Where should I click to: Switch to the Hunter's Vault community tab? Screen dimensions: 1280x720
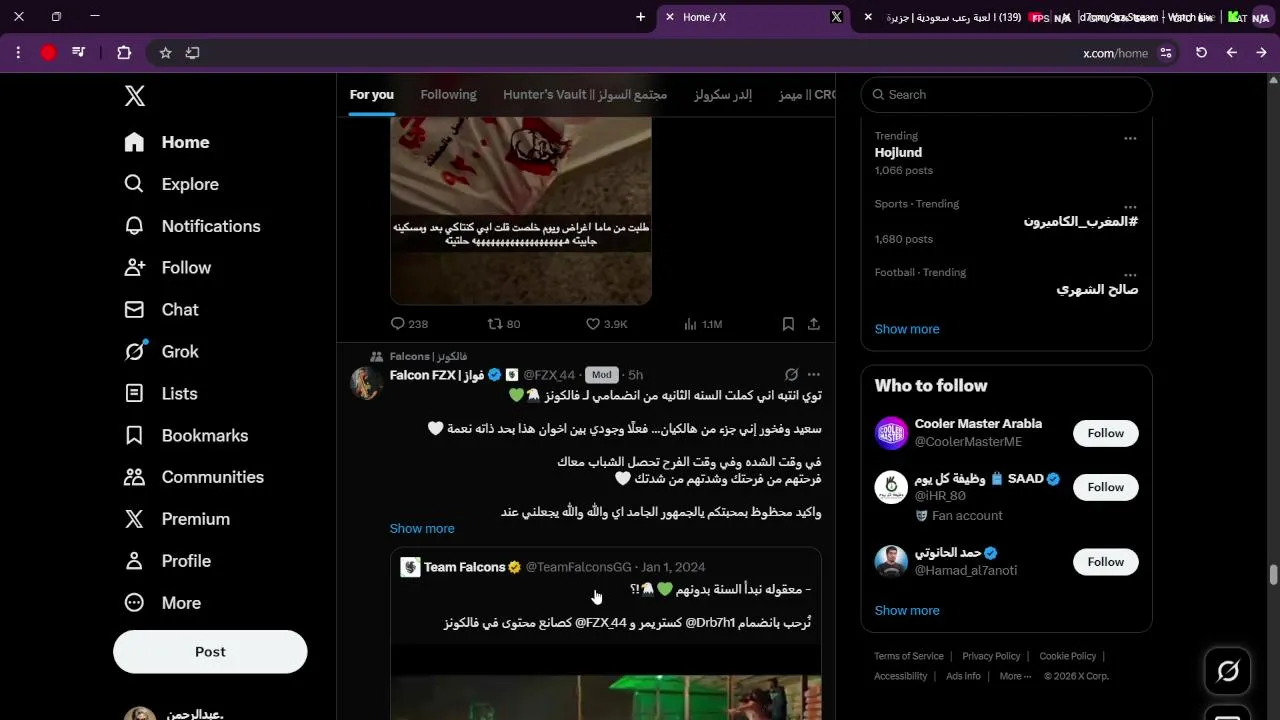click(585, 95)
